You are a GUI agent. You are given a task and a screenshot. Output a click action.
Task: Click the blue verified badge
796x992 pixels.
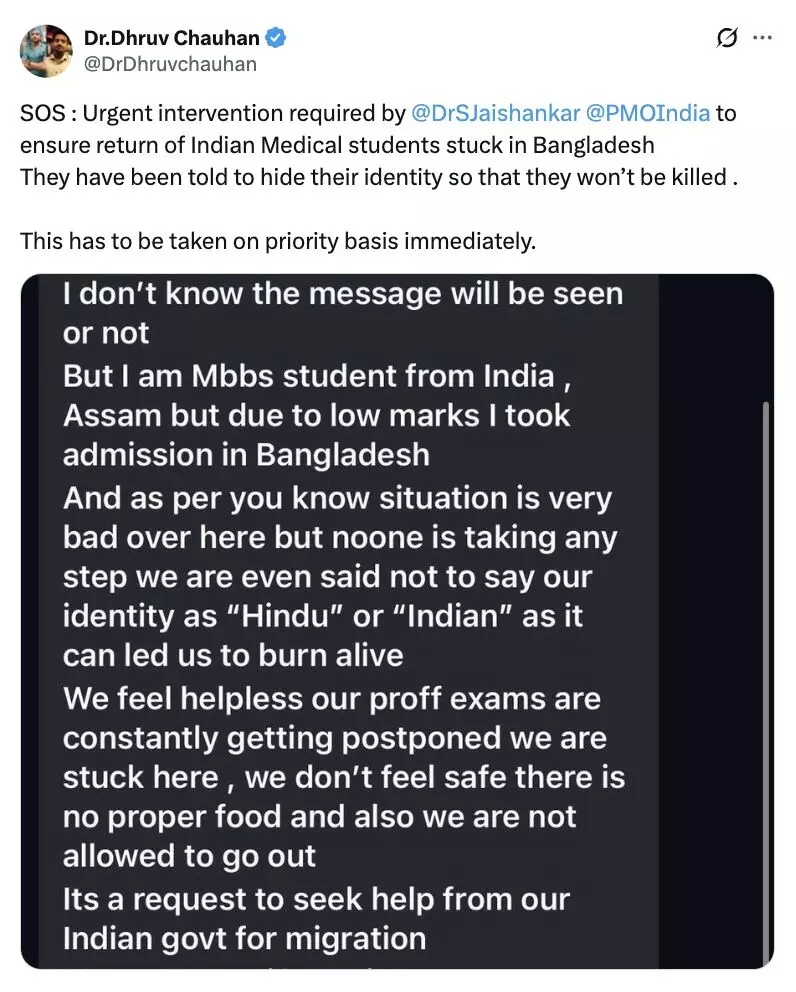276,39
